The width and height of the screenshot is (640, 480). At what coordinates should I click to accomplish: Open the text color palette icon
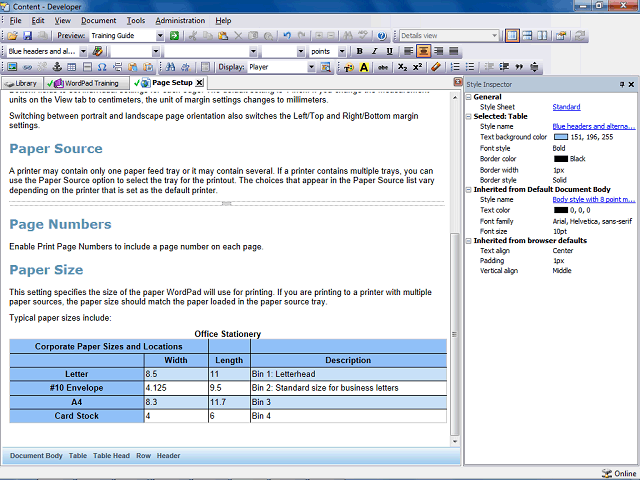[x=349, y=67]
